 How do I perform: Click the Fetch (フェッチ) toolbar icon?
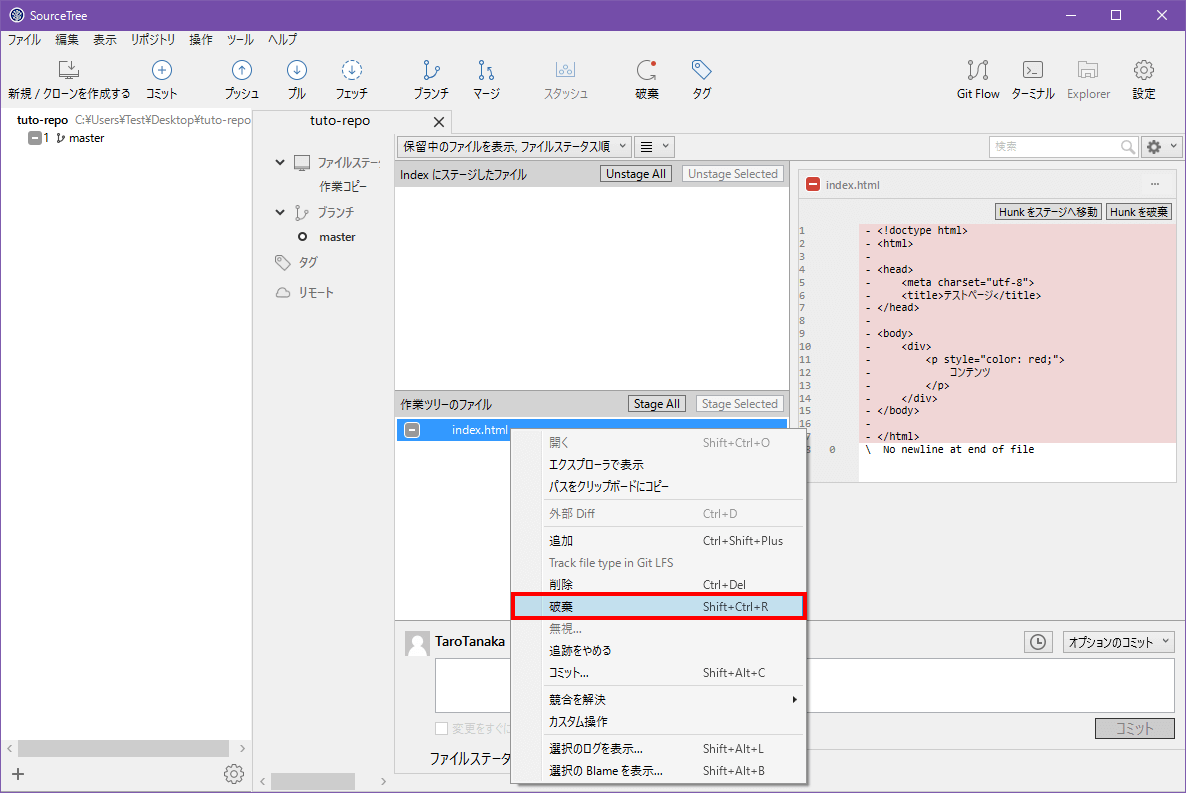point(351,71)
